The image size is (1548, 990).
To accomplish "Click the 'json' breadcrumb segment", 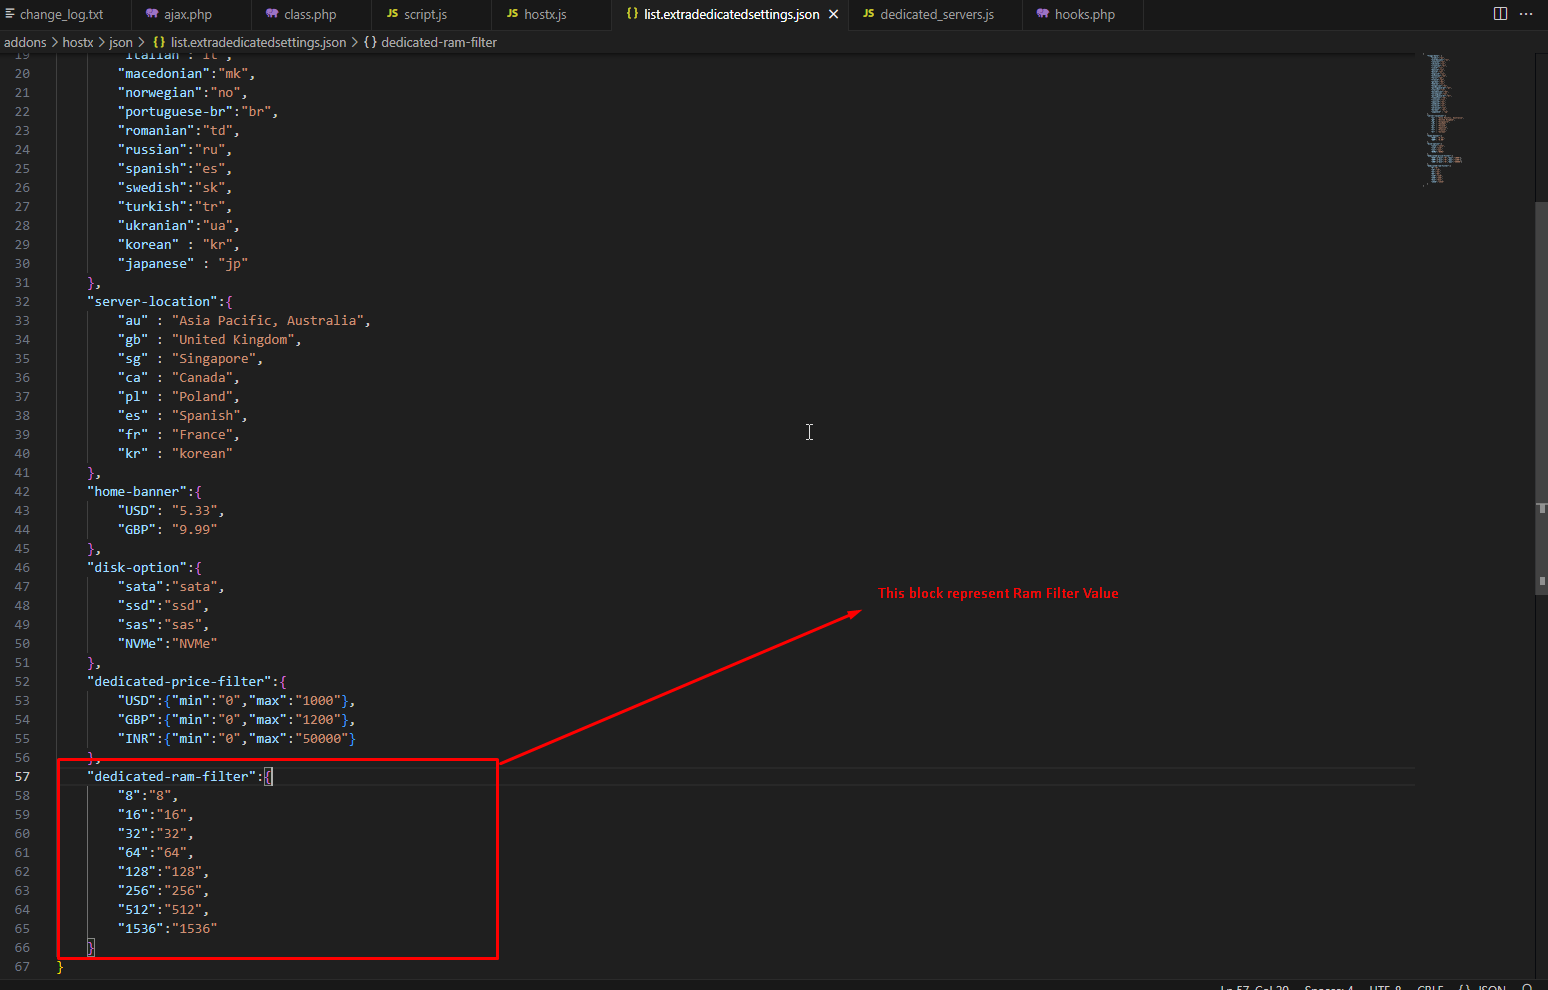I will (120, 42).
